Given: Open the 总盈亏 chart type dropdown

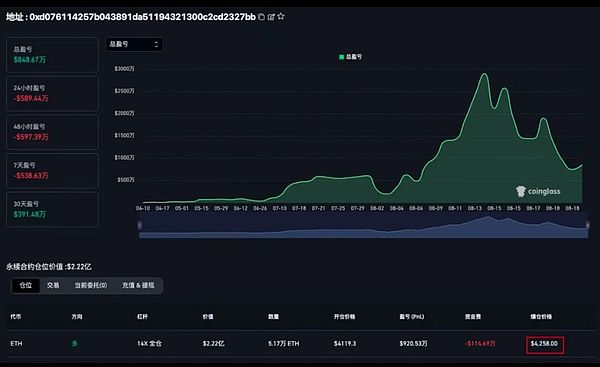Looking at the screenshot, I should (x=134, y=44).
